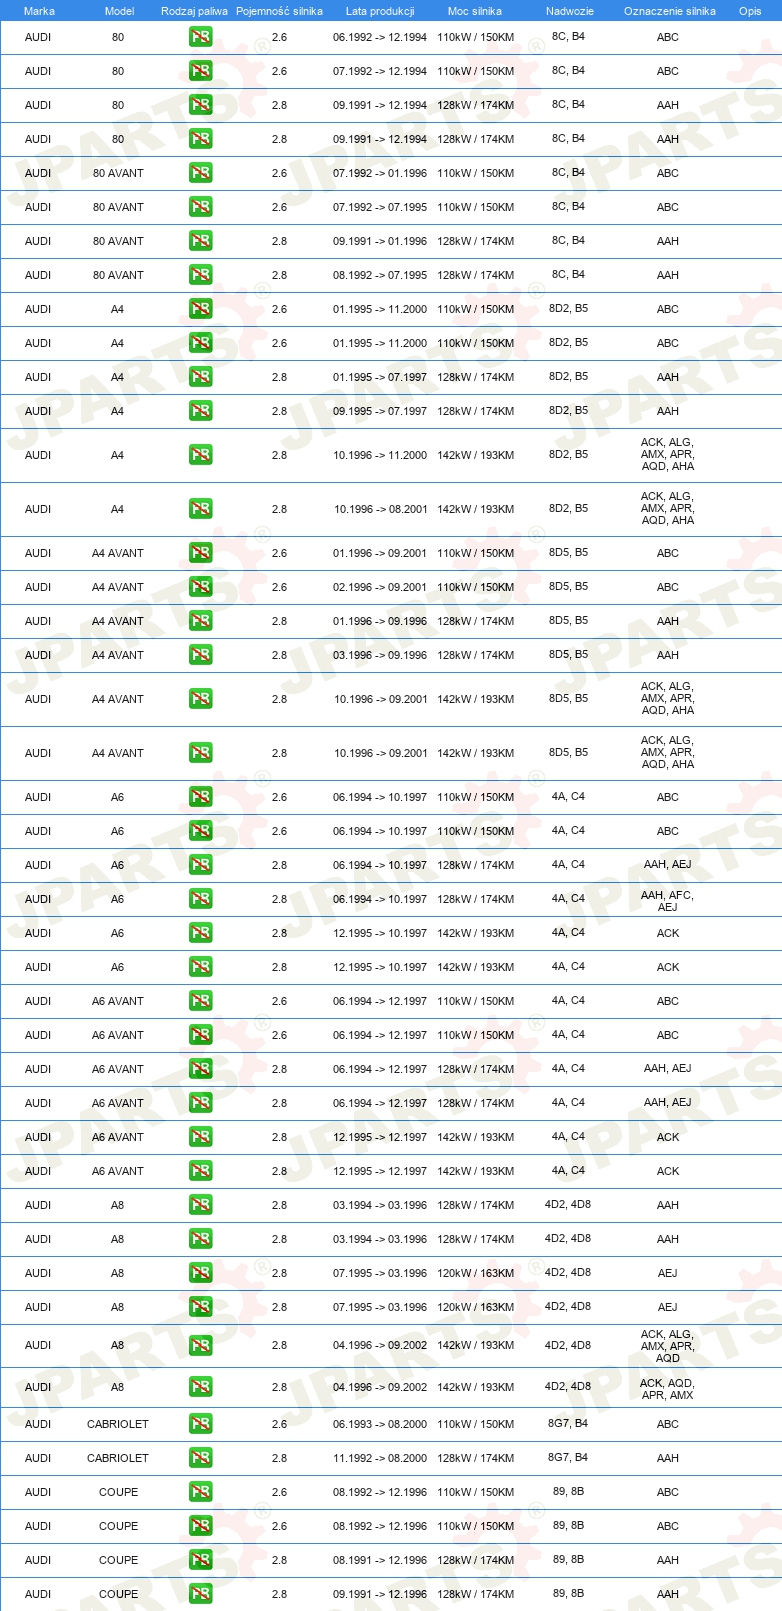Select fuel icon for A4 AVANT 01.1996 -> 09.2001

pos(201,553)
